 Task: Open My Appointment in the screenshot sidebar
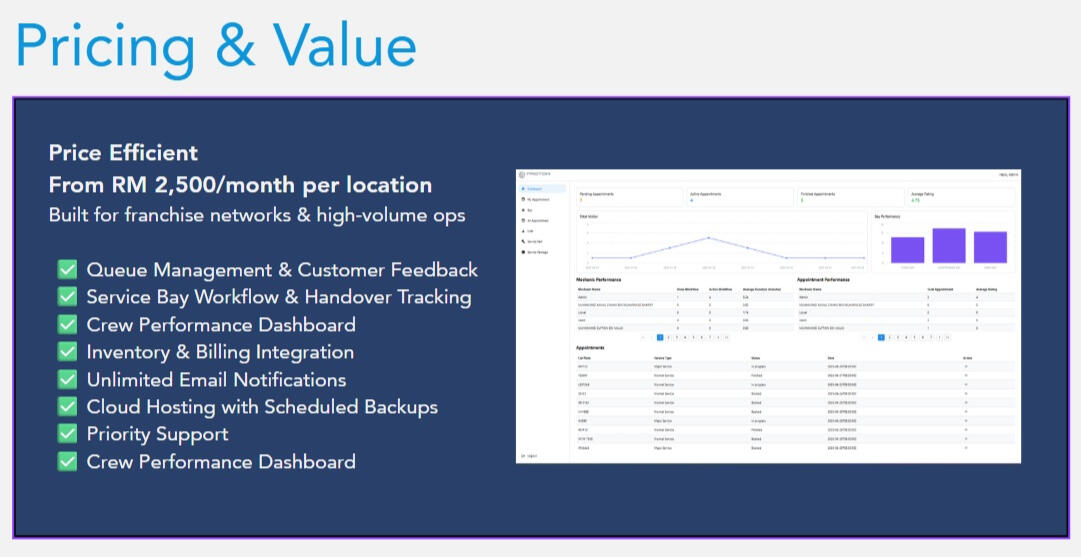537,199
